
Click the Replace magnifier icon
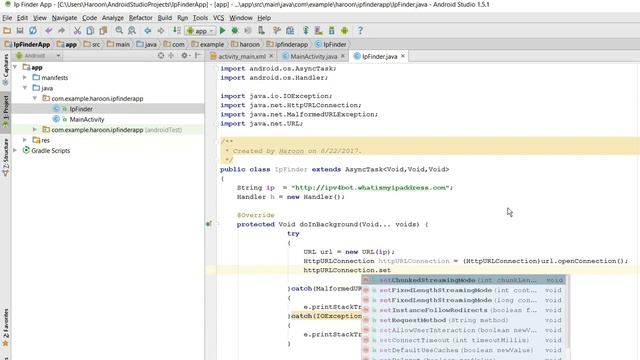pyautogui.click(x=132, y=31)
